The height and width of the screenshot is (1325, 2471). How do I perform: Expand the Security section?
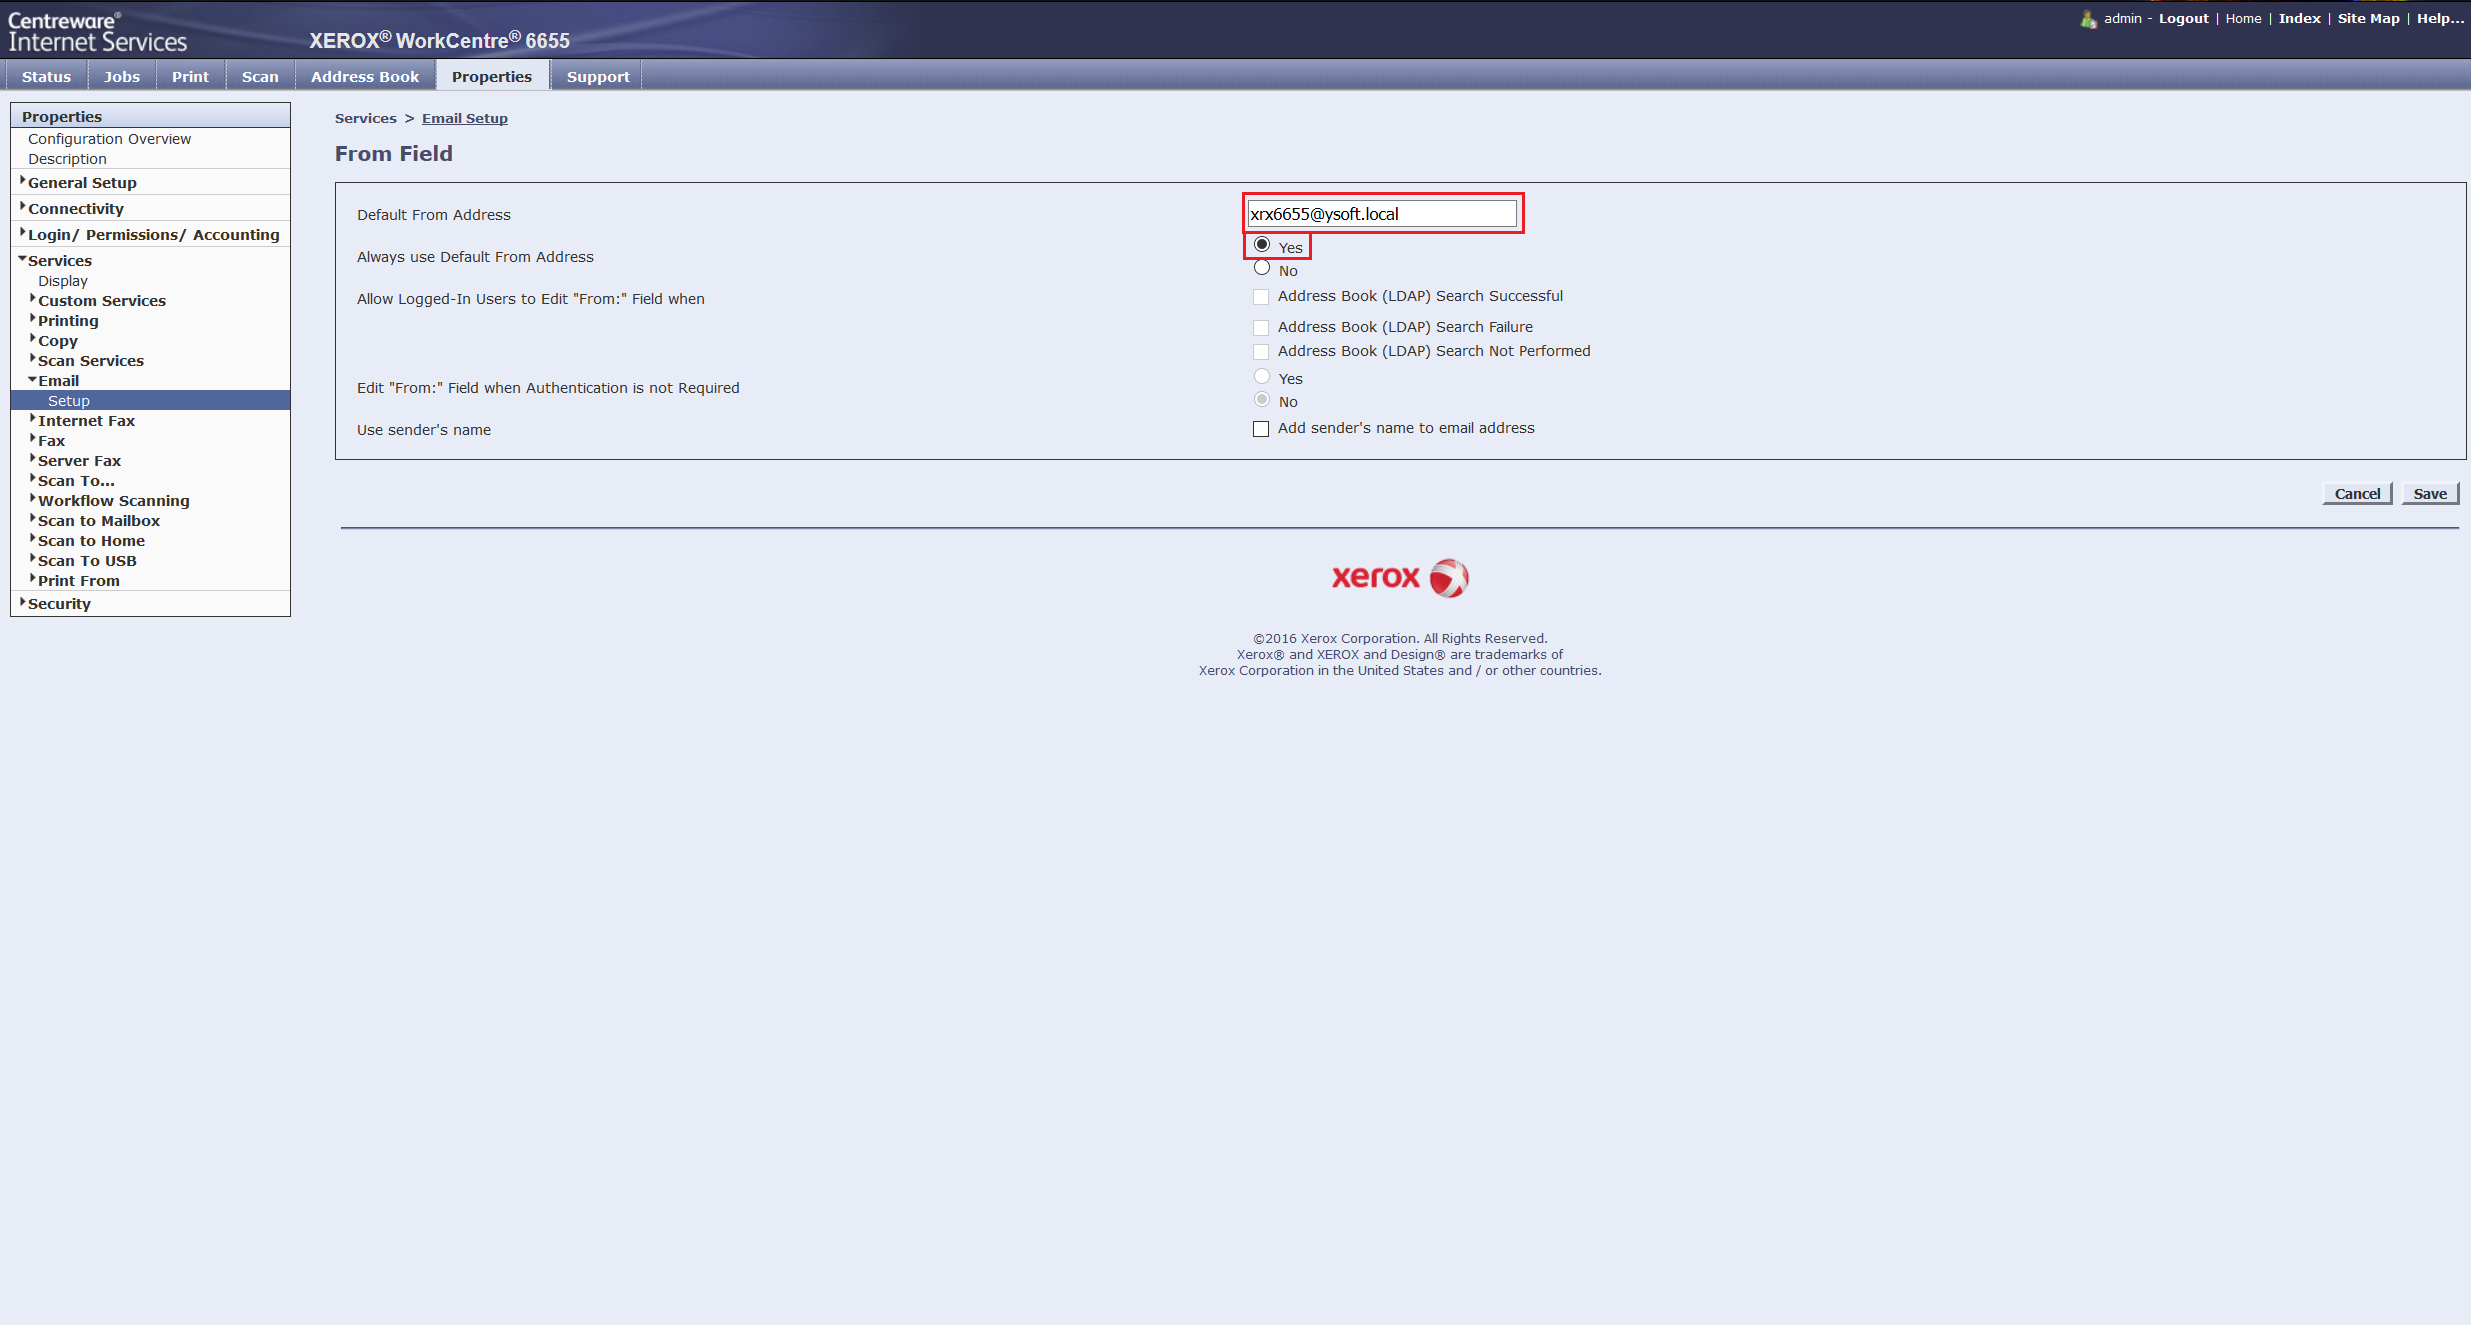(x=60, y=603)
